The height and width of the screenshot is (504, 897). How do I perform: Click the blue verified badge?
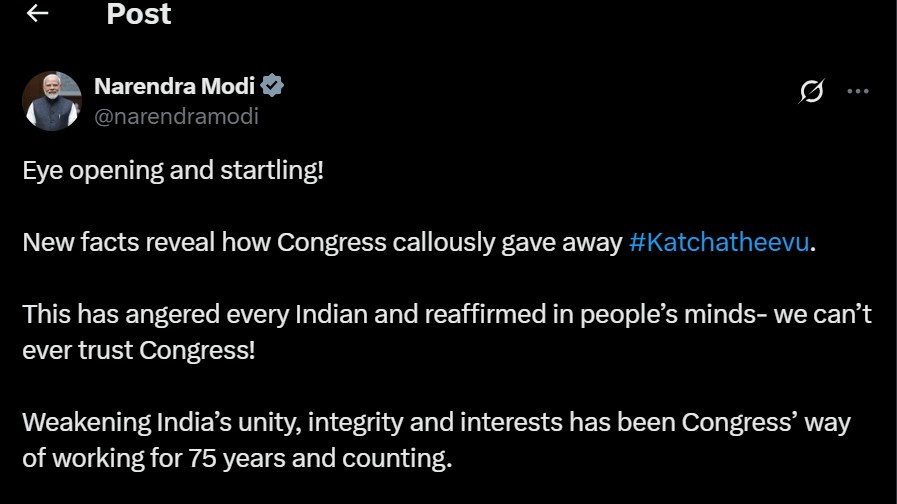273,86
